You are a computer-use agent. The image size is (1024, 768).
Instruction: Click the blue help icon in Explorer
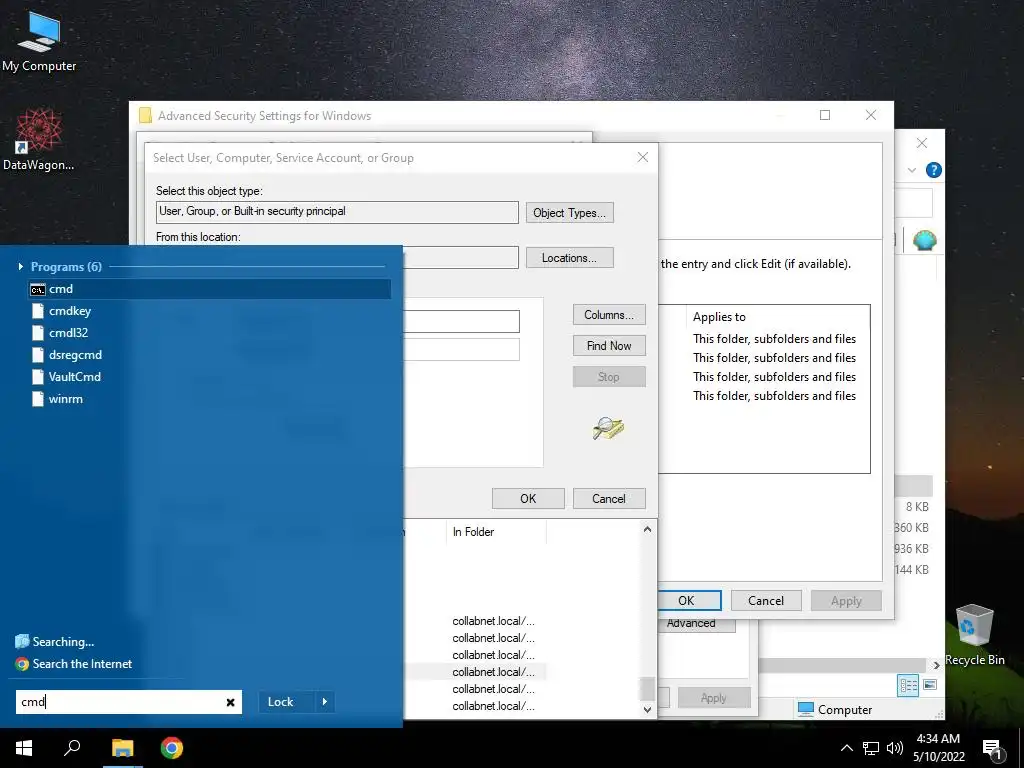click(x=933, y=170)
